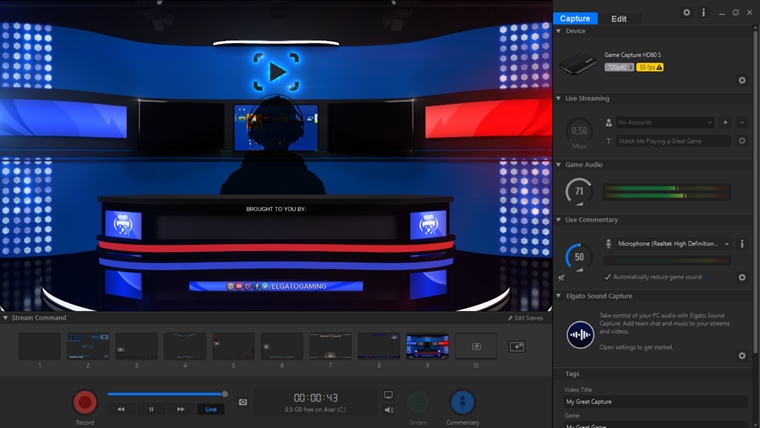
Task: Click the Game Audio level meter
Action: coord(667,192)
